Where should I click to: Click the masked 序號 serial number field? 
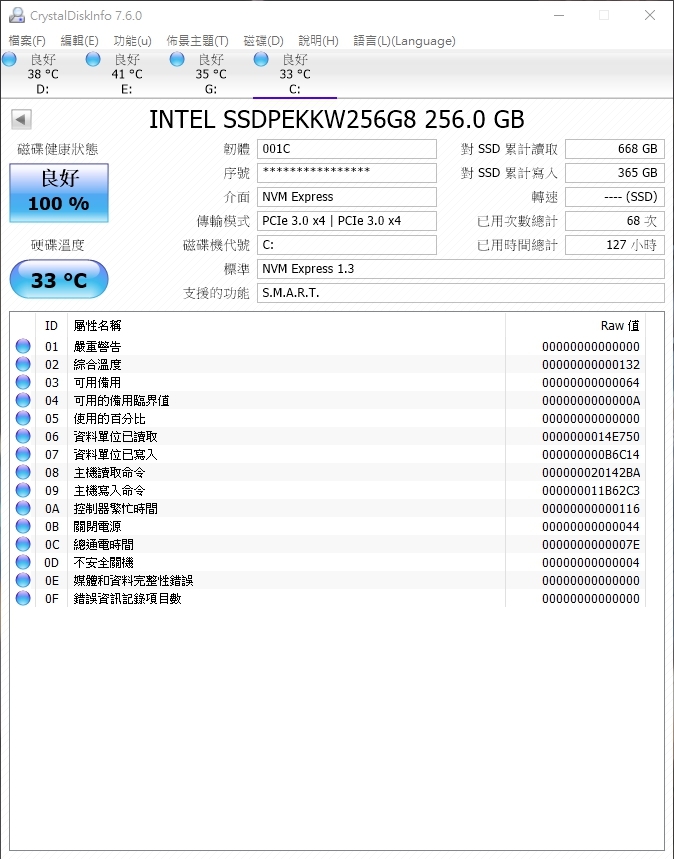[347, 173]
